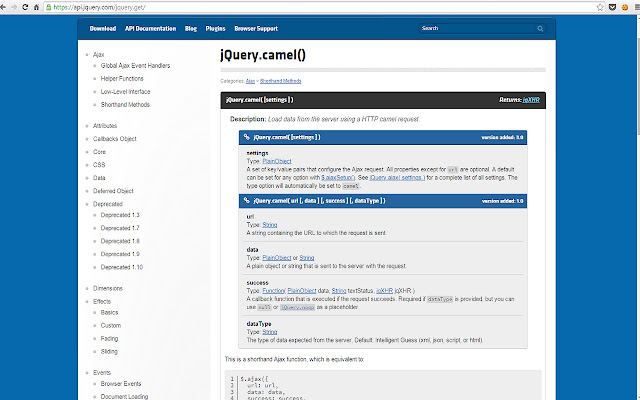Viewport: 640px width, 400px height.
Task: Select Core in the sidebar
Action: point(99,152)
